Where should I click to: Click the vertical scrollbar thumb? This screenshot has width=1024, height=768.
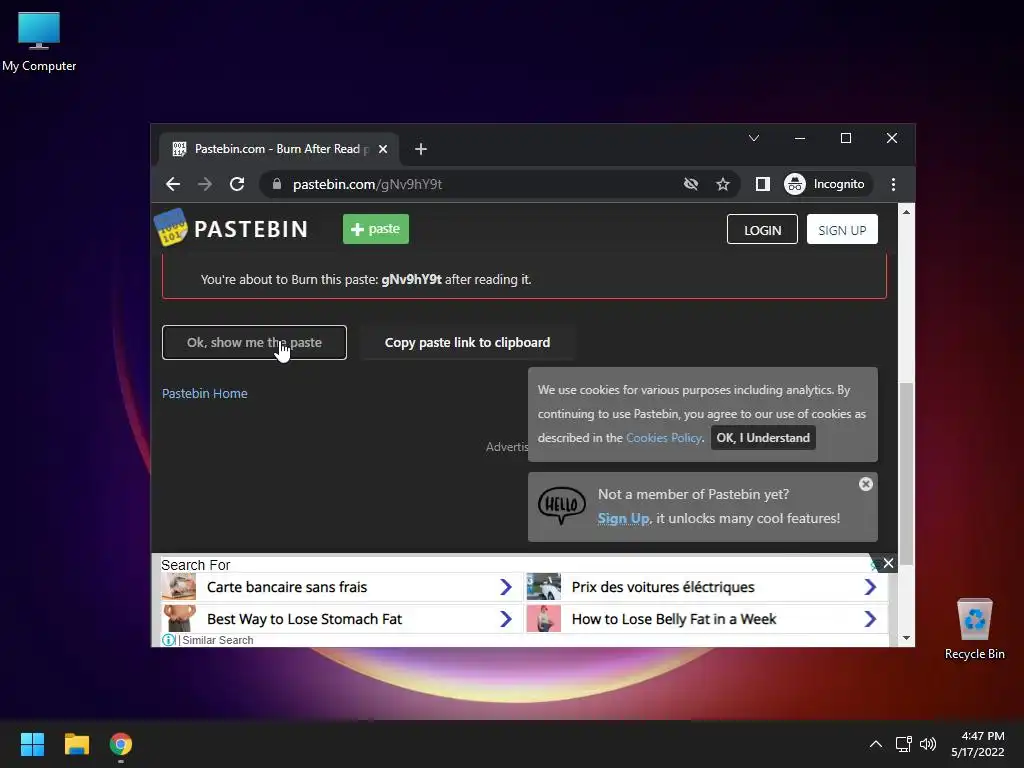point(906,474)
